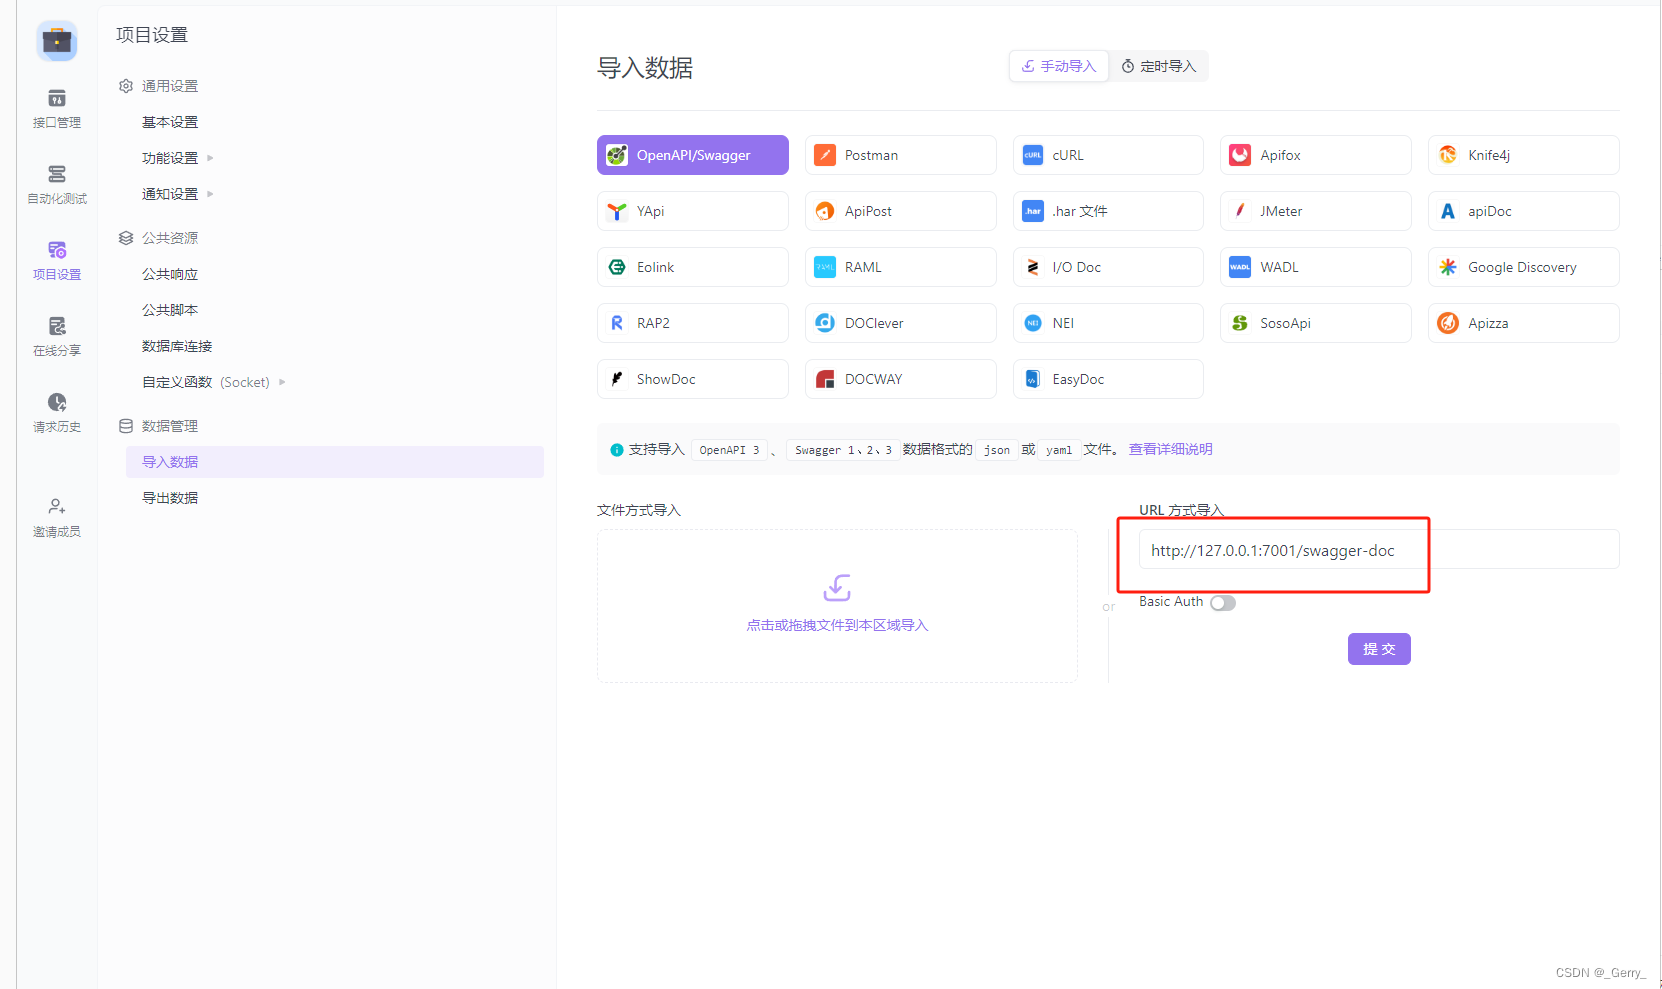The width and height of the screenshot is (1662, 989).
Task: Select YApi import format
Action: pyautogui.click(x=693, y=211)
